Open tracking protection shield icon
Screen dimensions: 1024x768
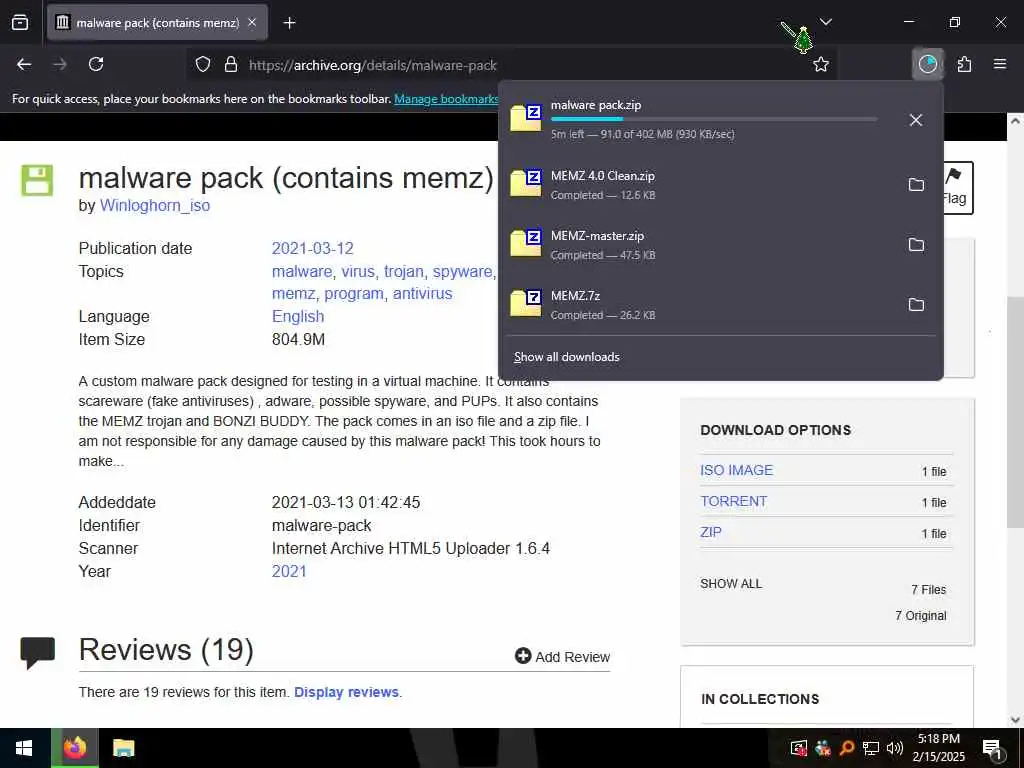pyautogui.click(x=203, y=65)
